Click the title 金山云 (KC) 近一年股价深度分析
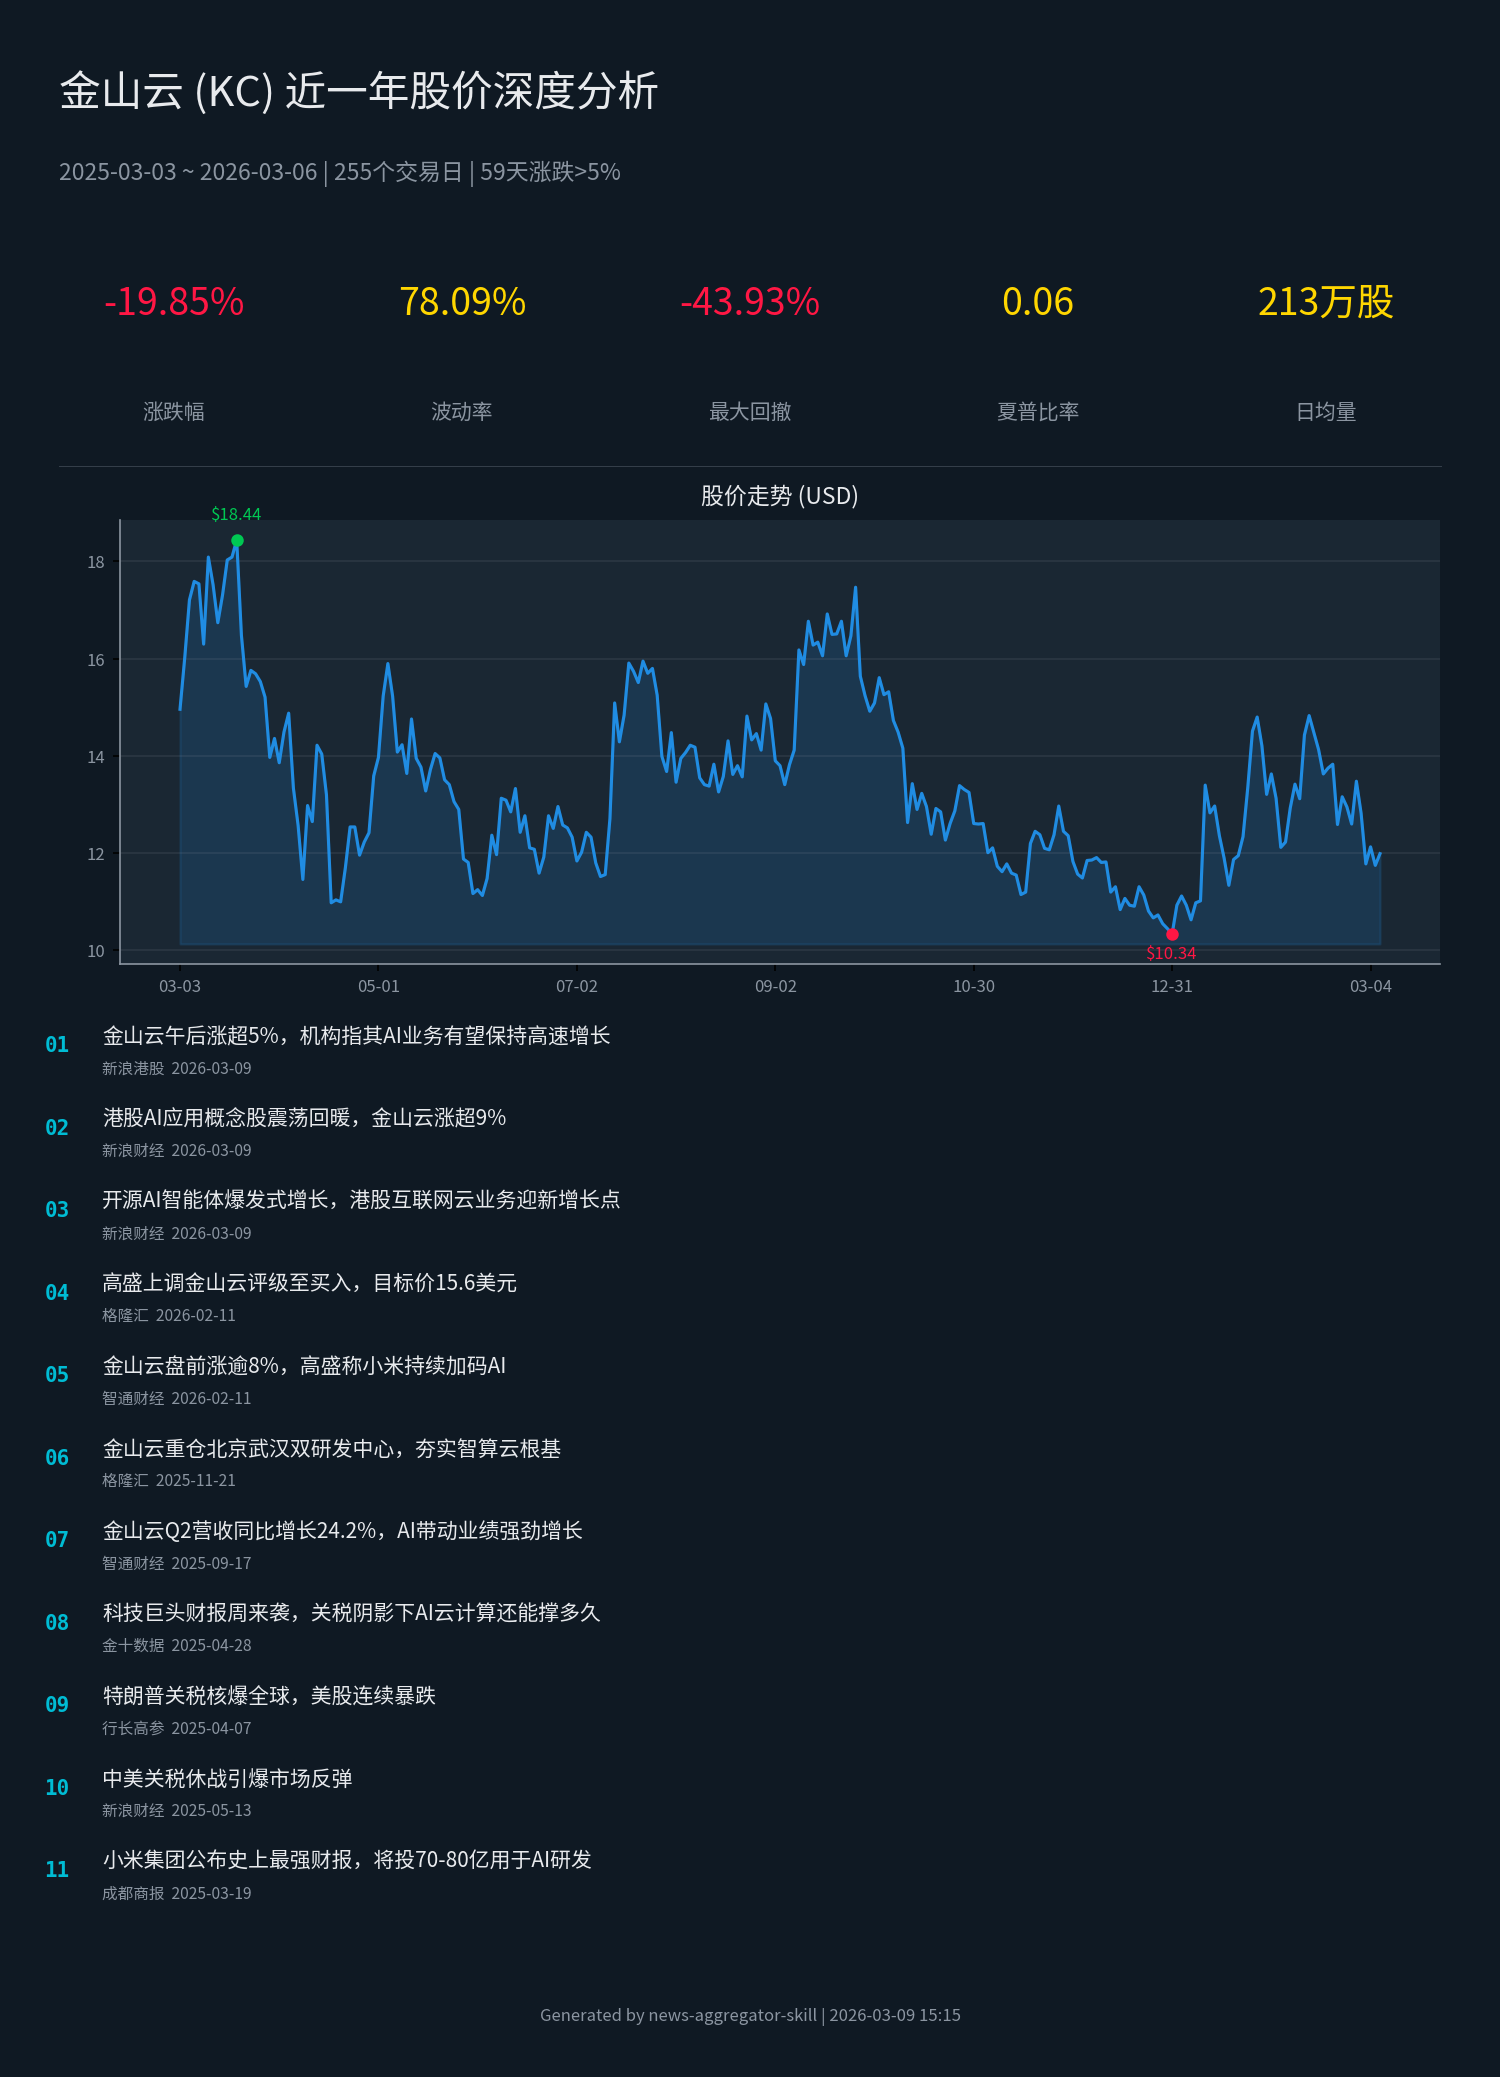Image resolution: width=1500 pixels, height=2077 pixels. click(358, 91)
